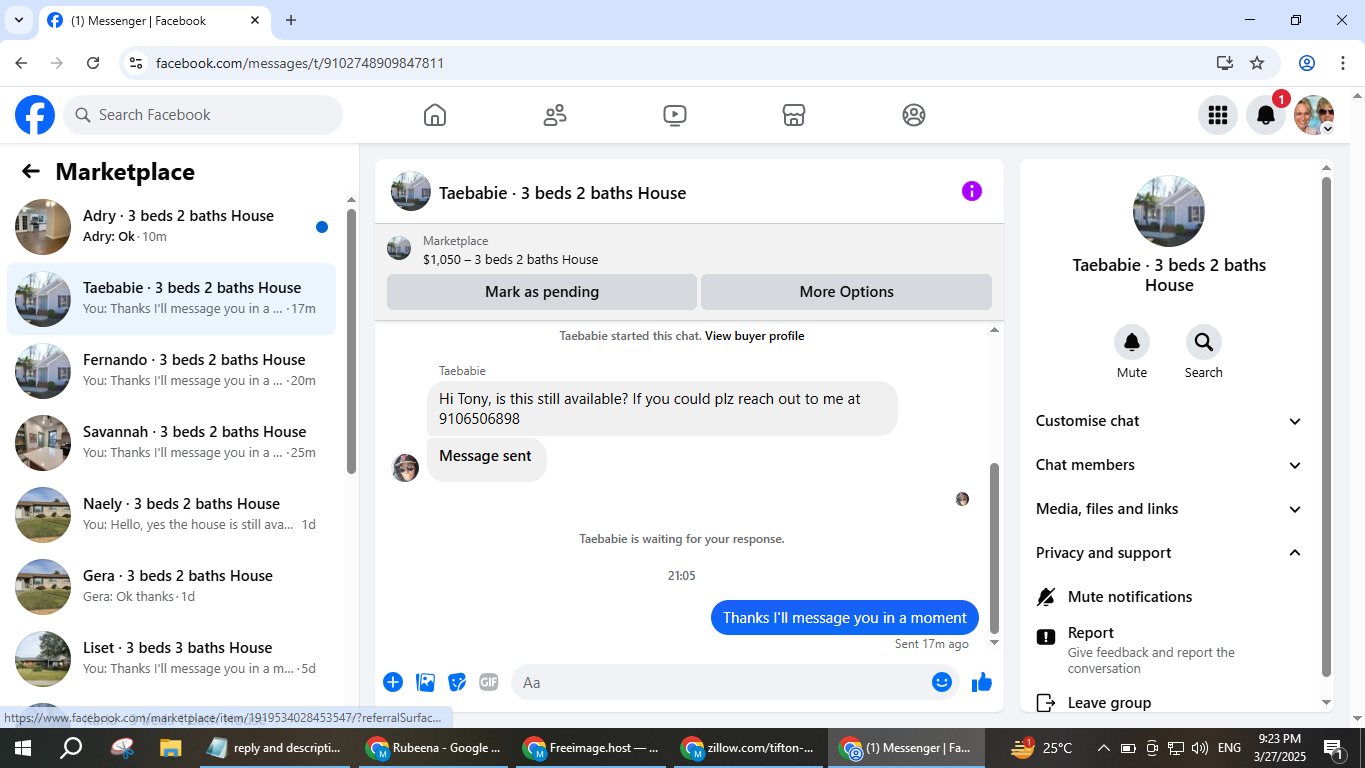Open the View buyer profile link
This screenshot has height=768, width=1365.
tap(754, 336)
